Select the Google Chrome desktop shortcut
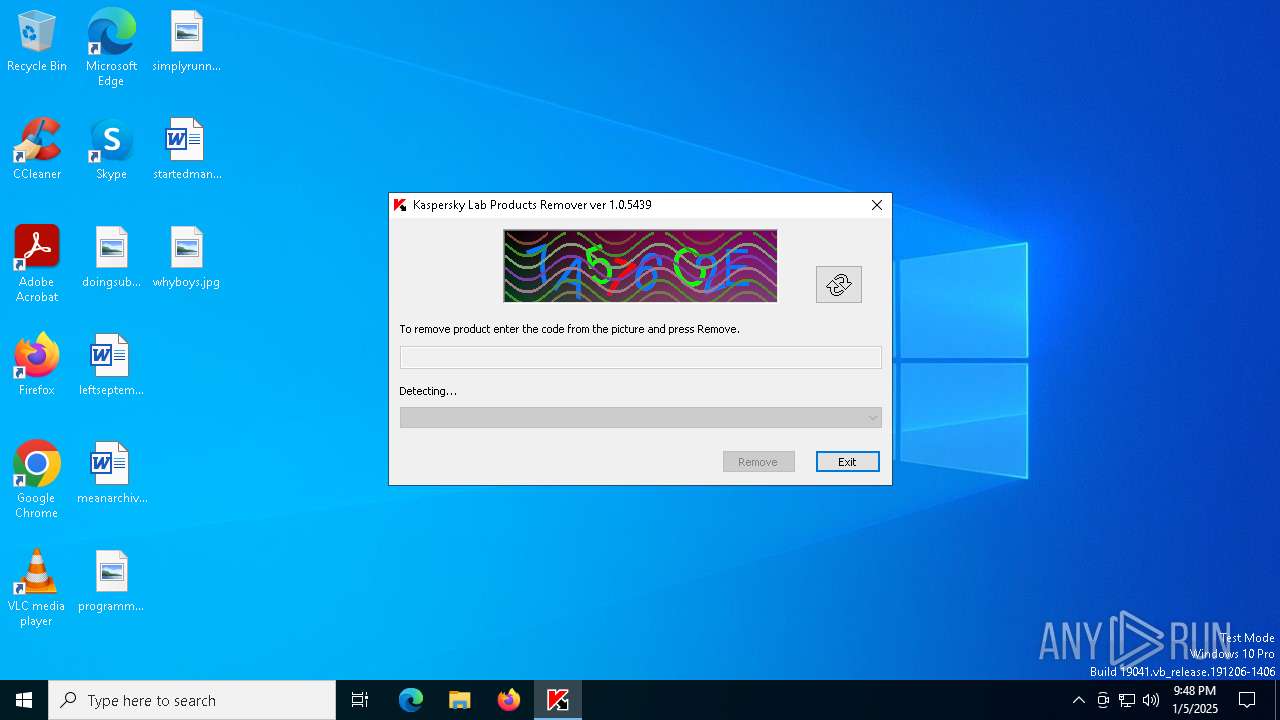This screenshot has height=720, width=1280. pos(37,480)
